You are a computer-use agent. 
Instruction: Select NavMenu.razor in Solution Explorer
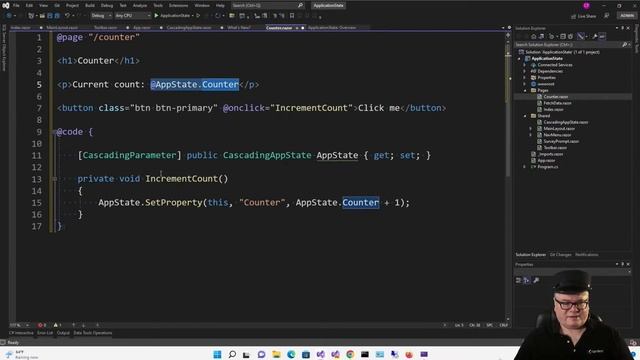pos(557,135)
